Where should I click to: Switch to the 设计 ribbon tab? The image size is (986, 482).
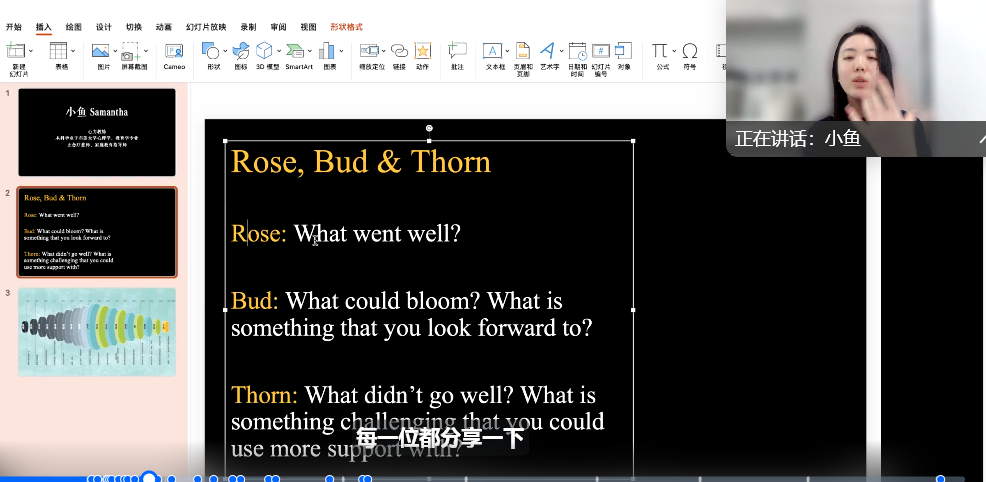coord(104,27)
